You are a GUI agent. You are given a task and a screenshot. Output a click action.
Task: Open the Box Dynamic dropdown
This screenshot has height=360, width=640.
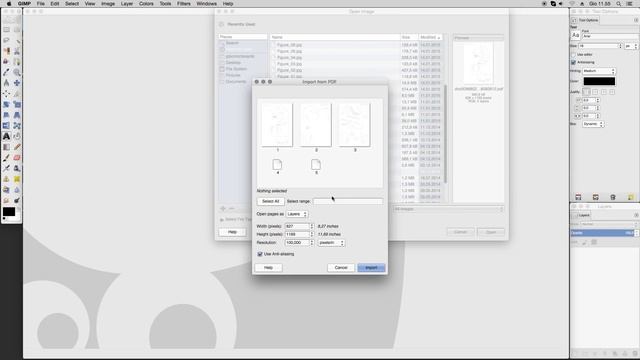point(593,124)
